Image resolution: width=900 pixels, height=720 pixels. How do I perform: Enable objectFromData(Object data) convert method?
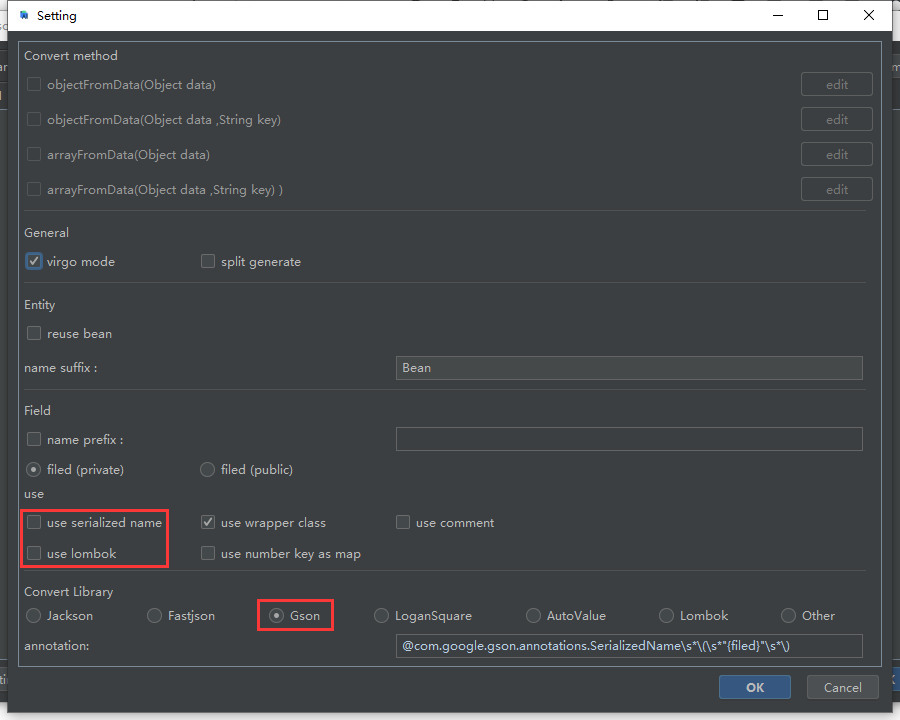[33, 85]
